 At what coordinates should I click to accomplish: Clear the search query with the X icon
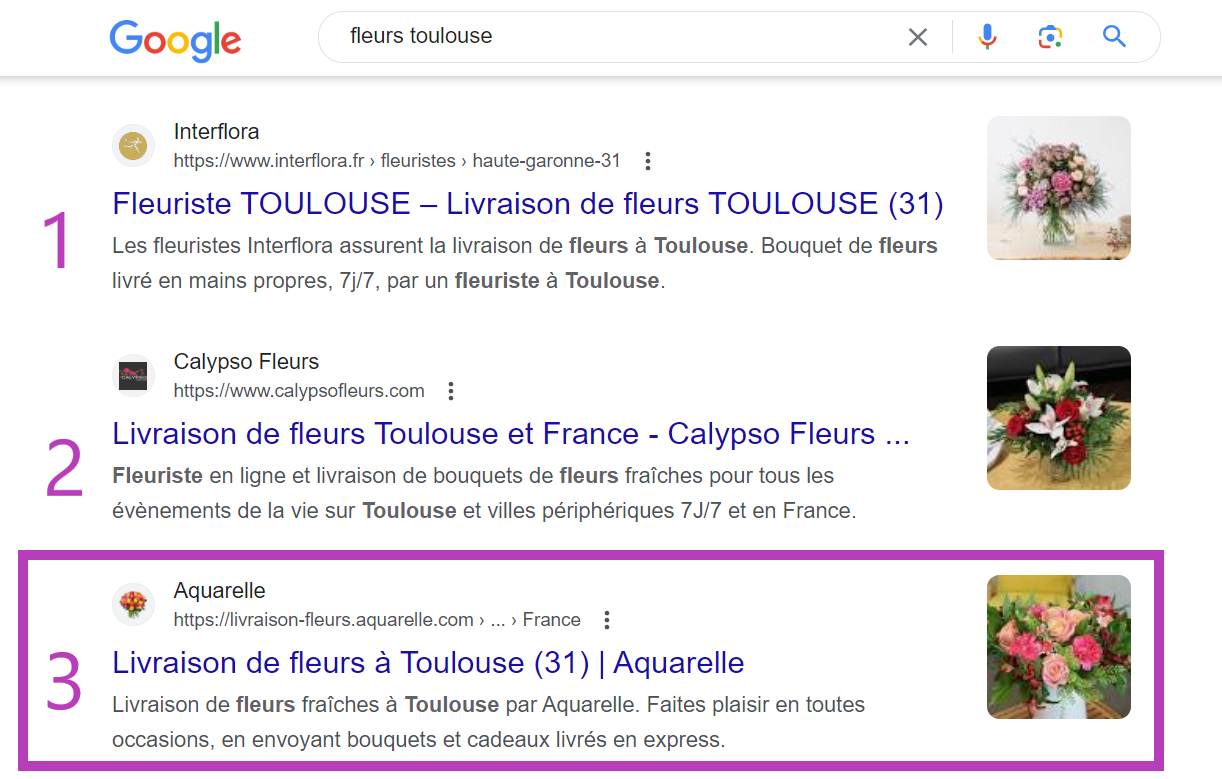[x=917, y=37]
